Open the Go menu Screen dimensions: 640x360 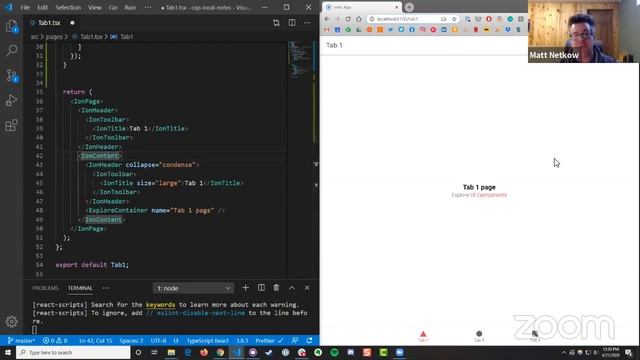(x=113, y=7)
